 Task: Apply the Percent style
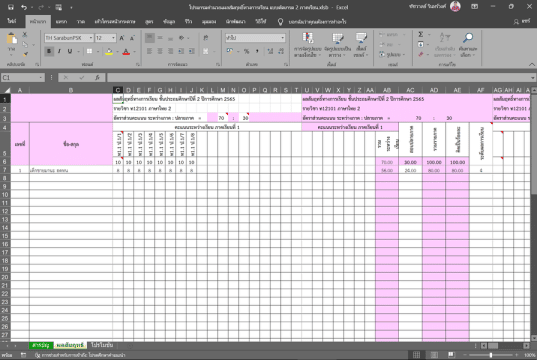click(x=246, y=51)
